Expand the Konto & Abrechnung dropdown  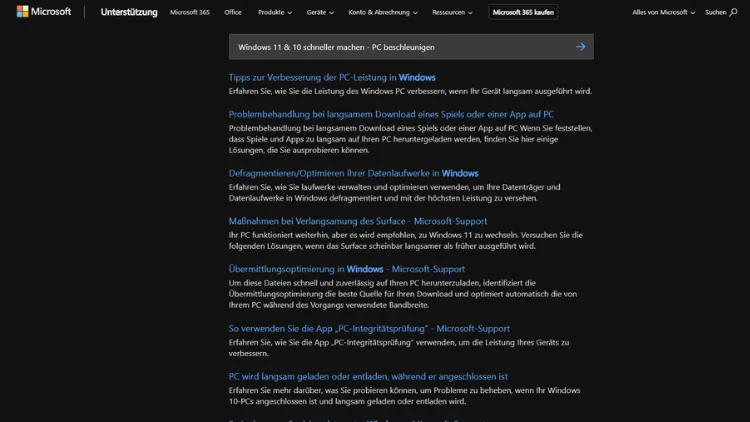[x=383, y=12]
